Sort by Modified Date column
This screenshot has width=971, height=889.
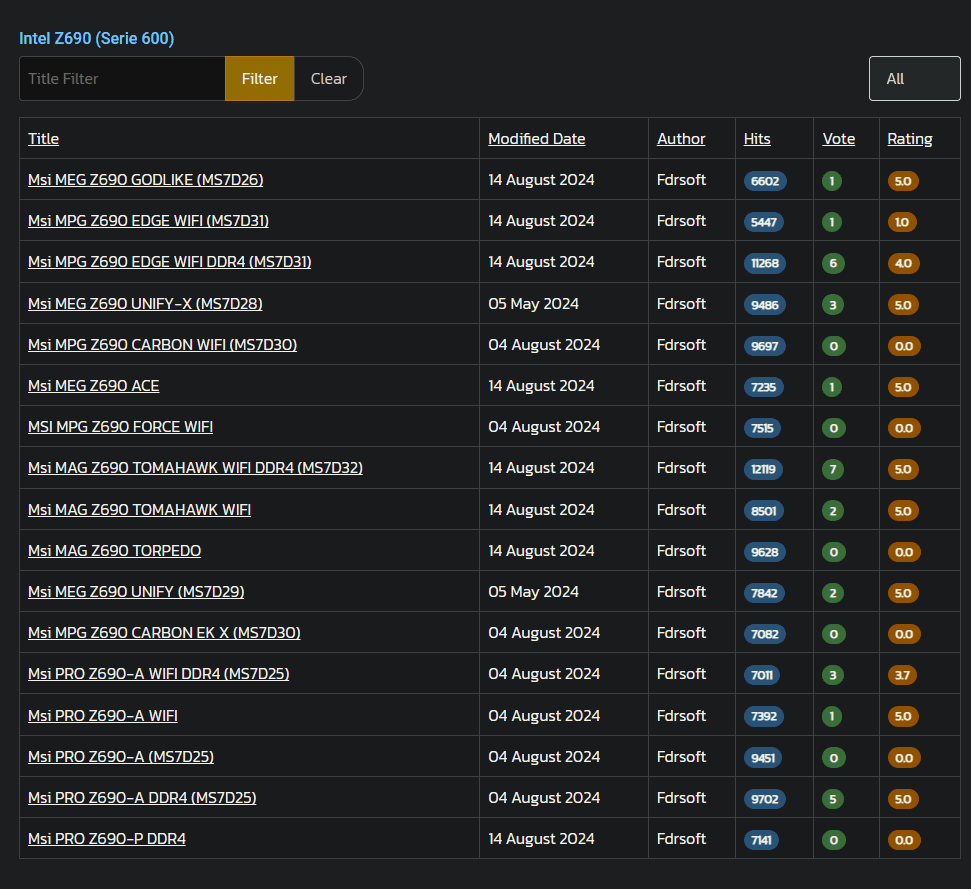pos(537,139)
